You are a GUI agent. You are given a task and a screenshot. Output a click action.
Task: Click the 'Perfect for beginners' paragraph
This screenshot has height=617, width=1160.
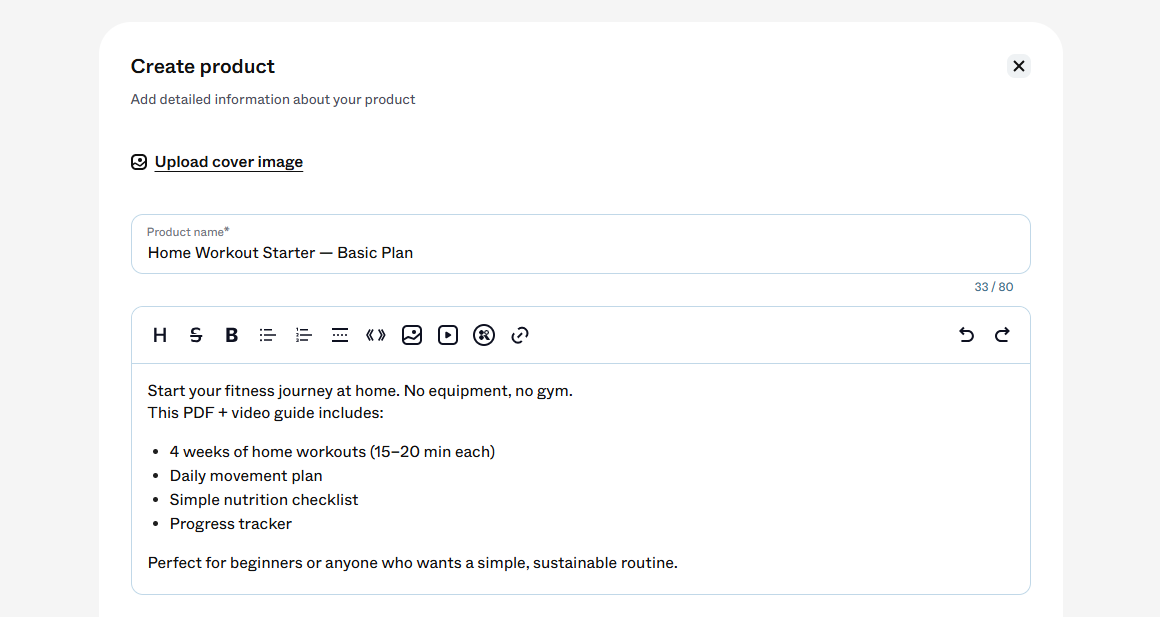[x=413, y=563]
